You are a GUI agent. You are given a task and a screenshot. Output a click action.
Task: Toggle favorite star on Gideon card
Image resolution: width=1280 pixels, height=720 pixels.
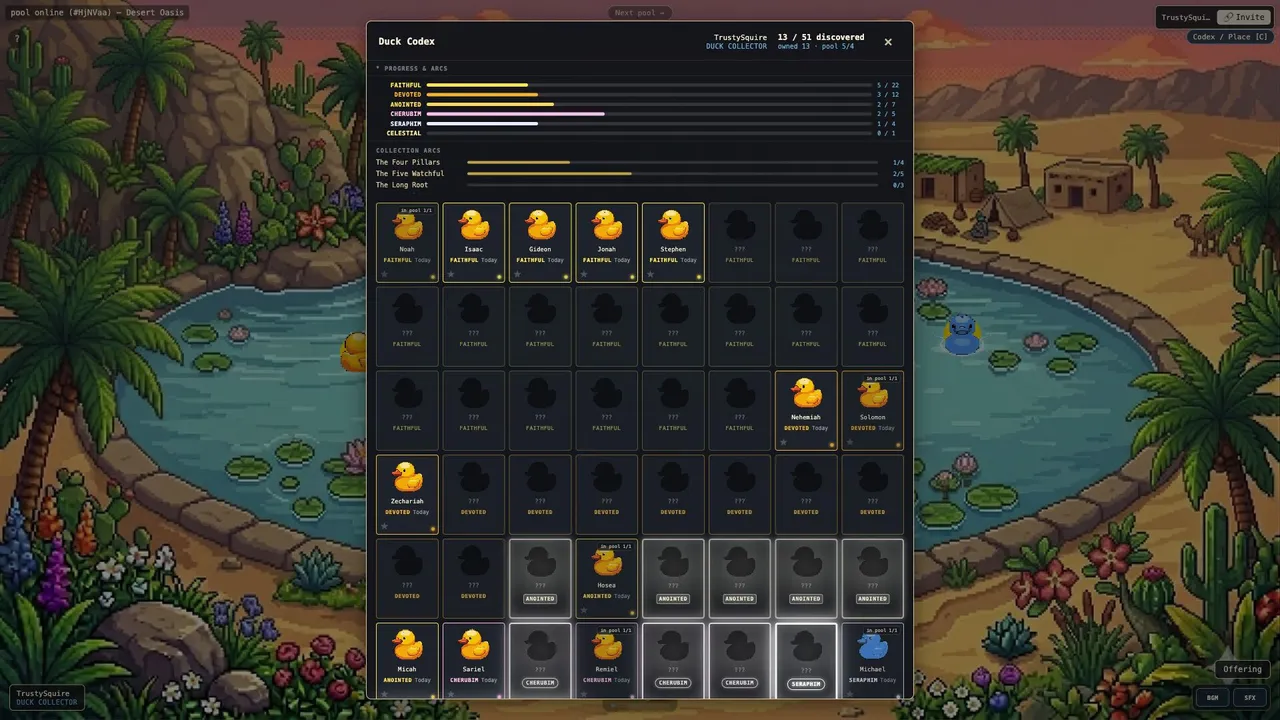pyautogui.click(x=517, y=274)
